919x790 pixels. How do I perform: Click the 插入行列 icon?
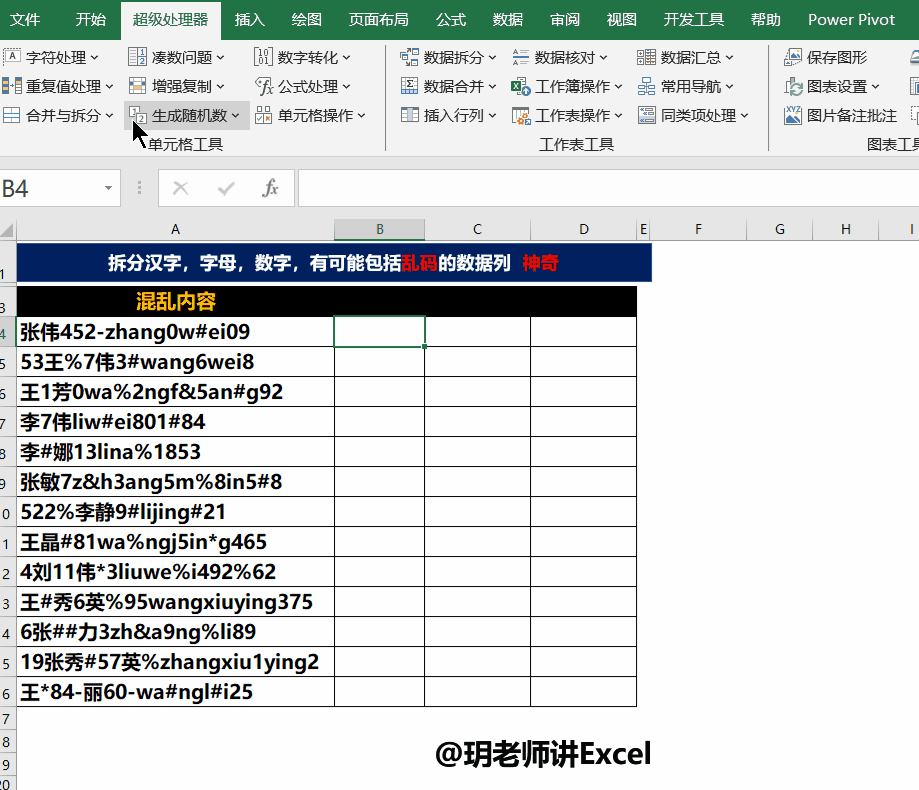click(x=410, y=115)
